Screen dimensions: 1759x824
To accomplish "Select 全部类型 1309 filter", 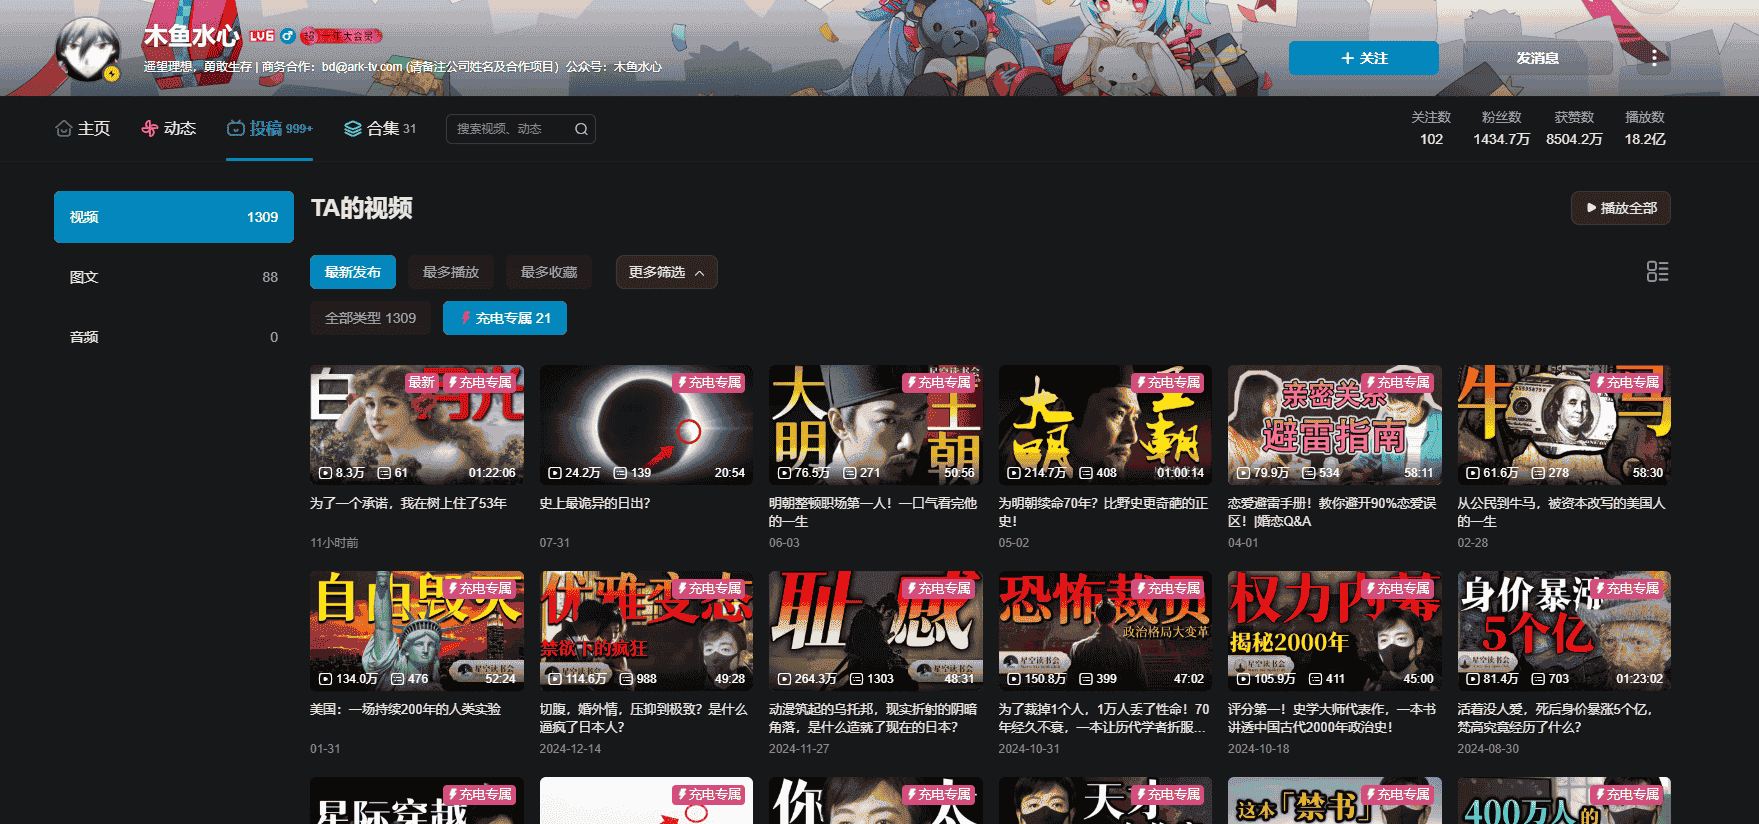I will 370,318.
